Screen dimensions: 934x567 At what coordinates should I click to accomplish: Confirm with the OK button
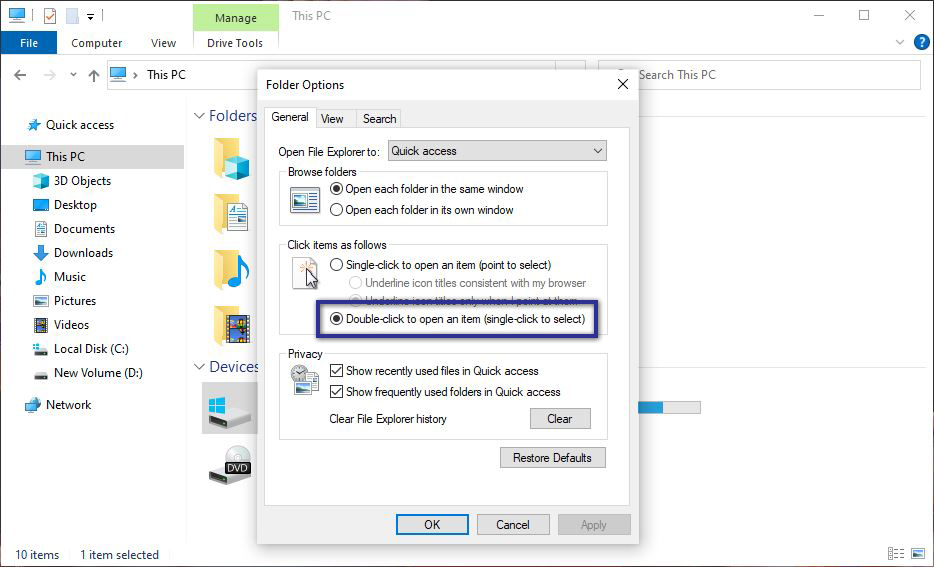tap(432, 525)
